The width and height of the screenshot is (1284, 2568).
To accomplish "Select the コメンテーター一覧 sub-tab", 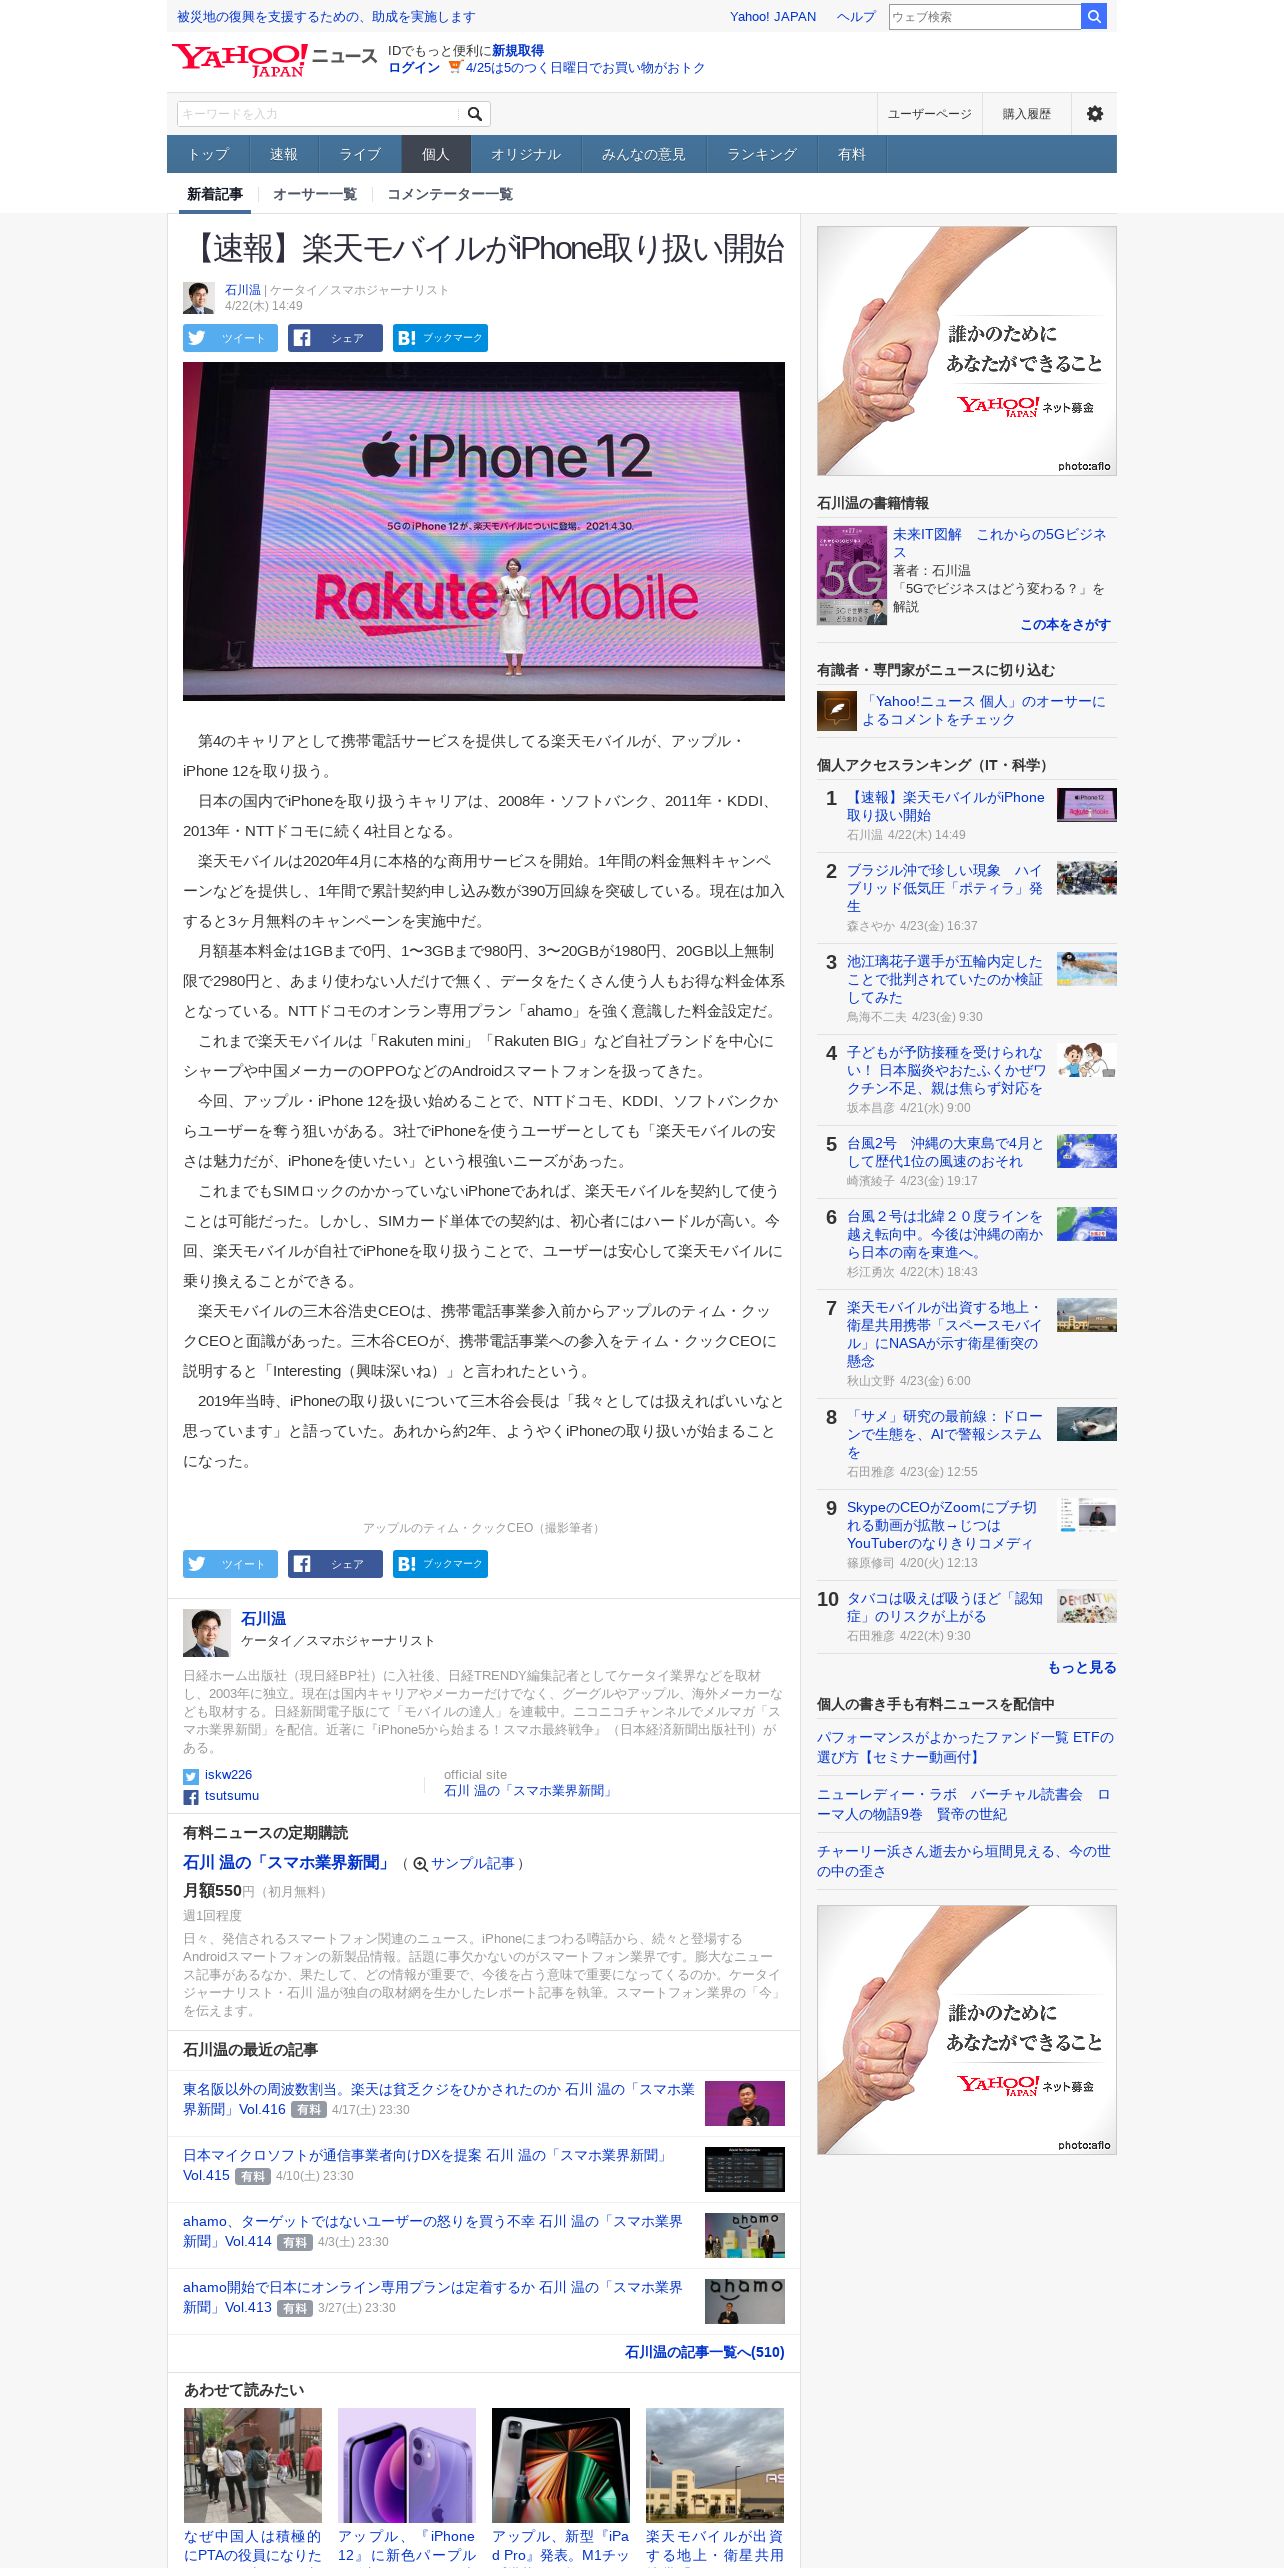I will pos(450,194).
